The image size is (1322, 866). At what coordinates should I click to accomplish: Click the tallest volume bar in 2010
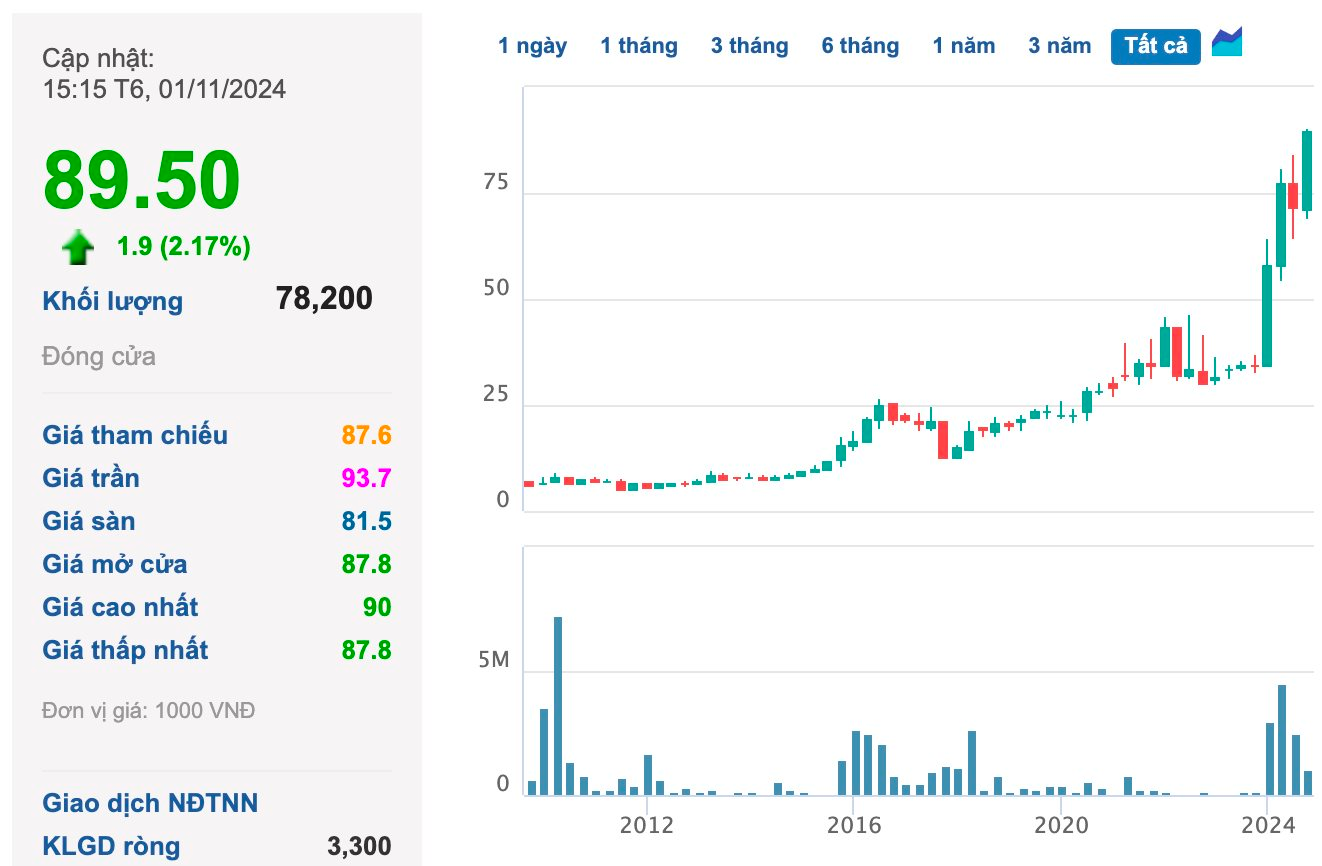click(x=558, y=706)
